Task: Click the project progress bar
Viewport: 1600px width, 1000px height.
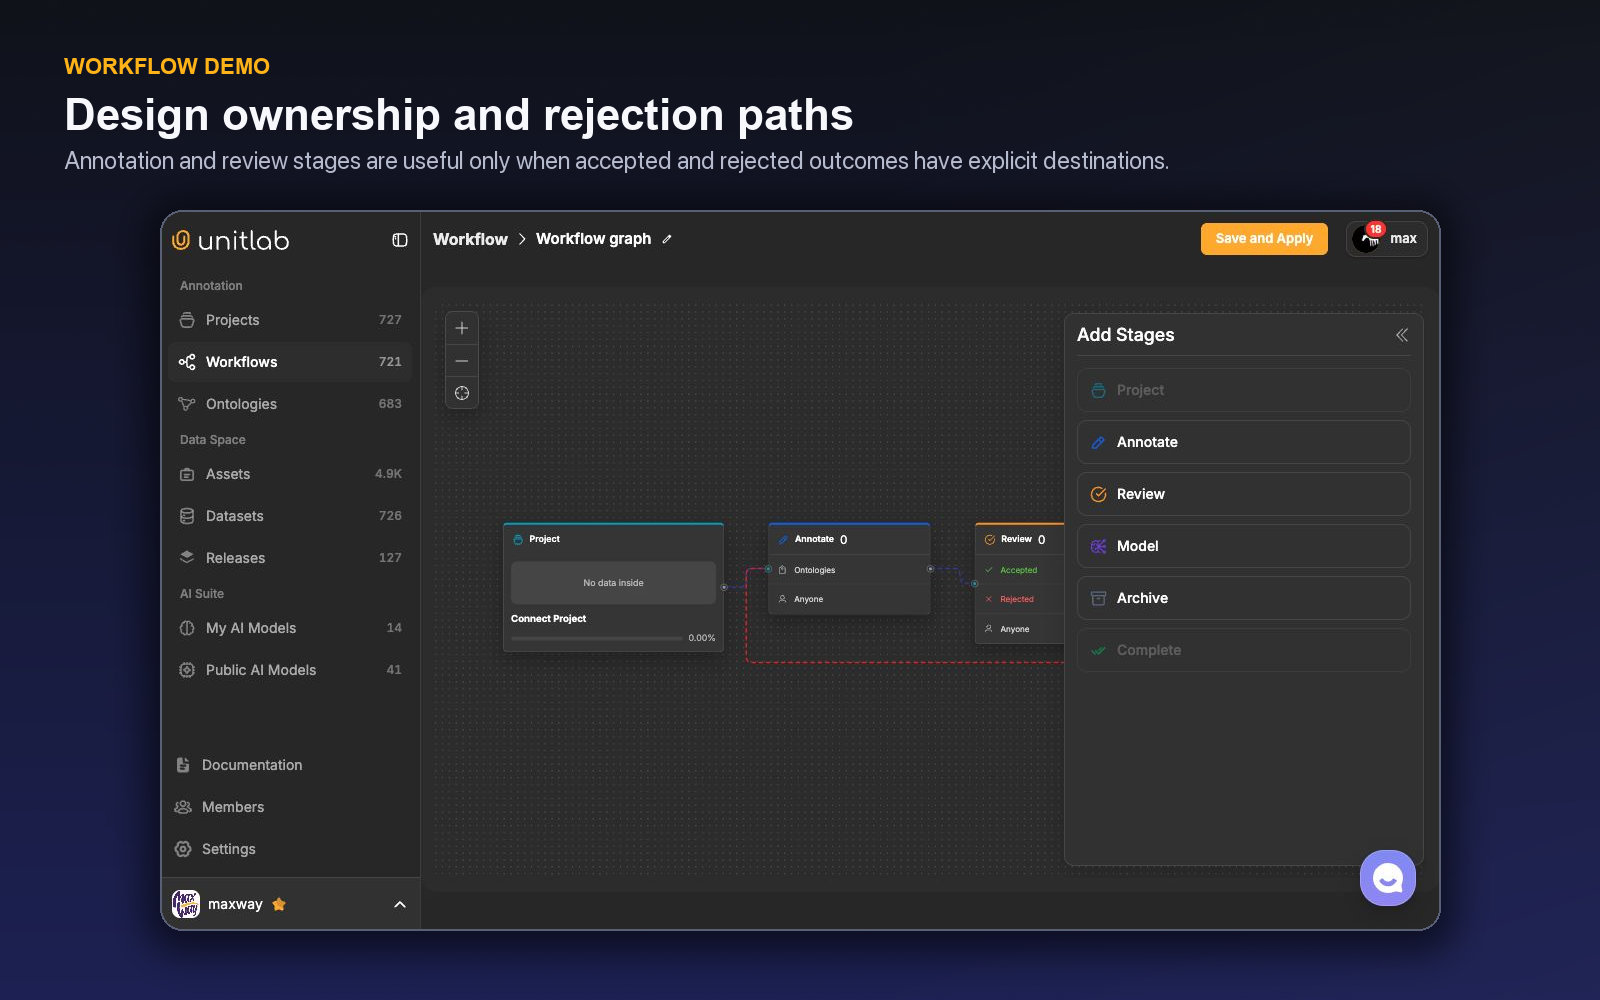Action: pyautogui.click(x=596, y=638)
